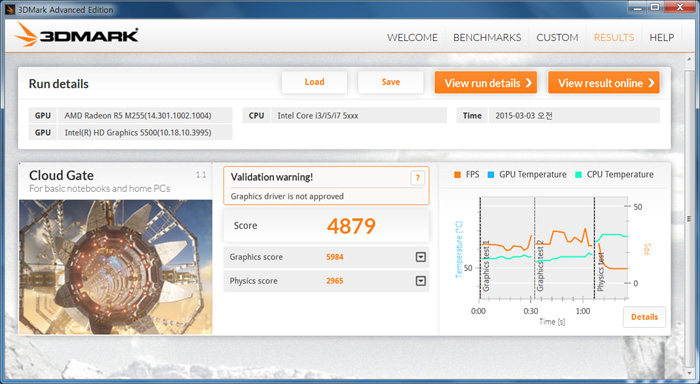700x384 pixels.
Task: Open the WELCOME tab
Action: pos(412,38)
